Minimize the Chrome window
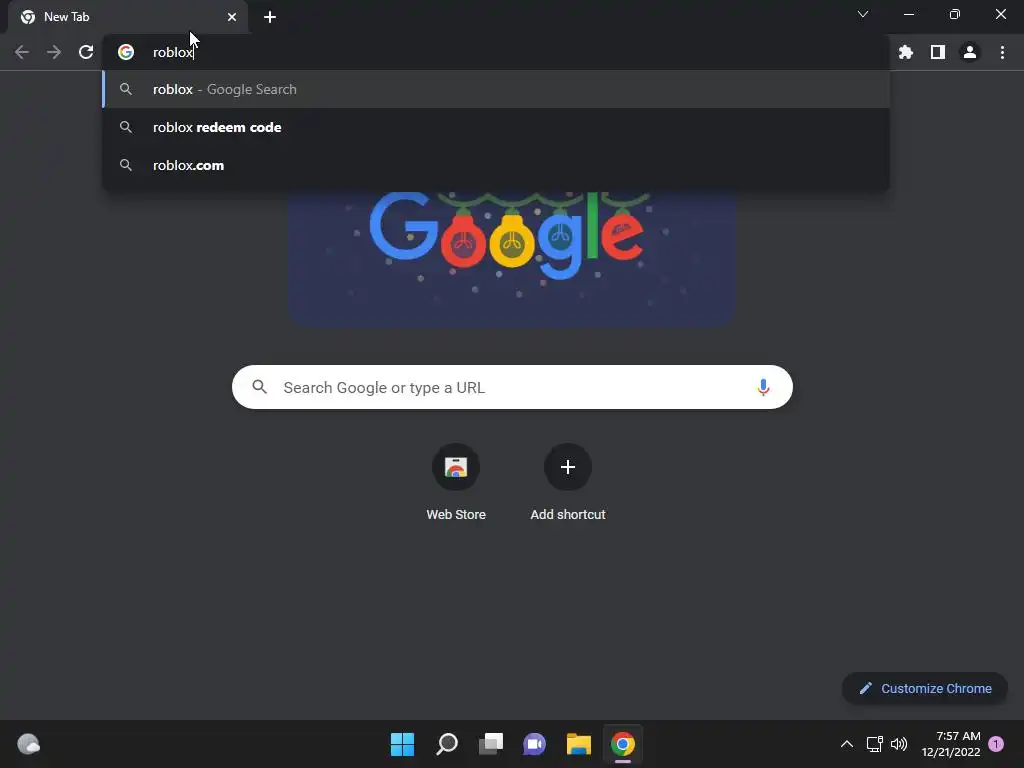 908,14
